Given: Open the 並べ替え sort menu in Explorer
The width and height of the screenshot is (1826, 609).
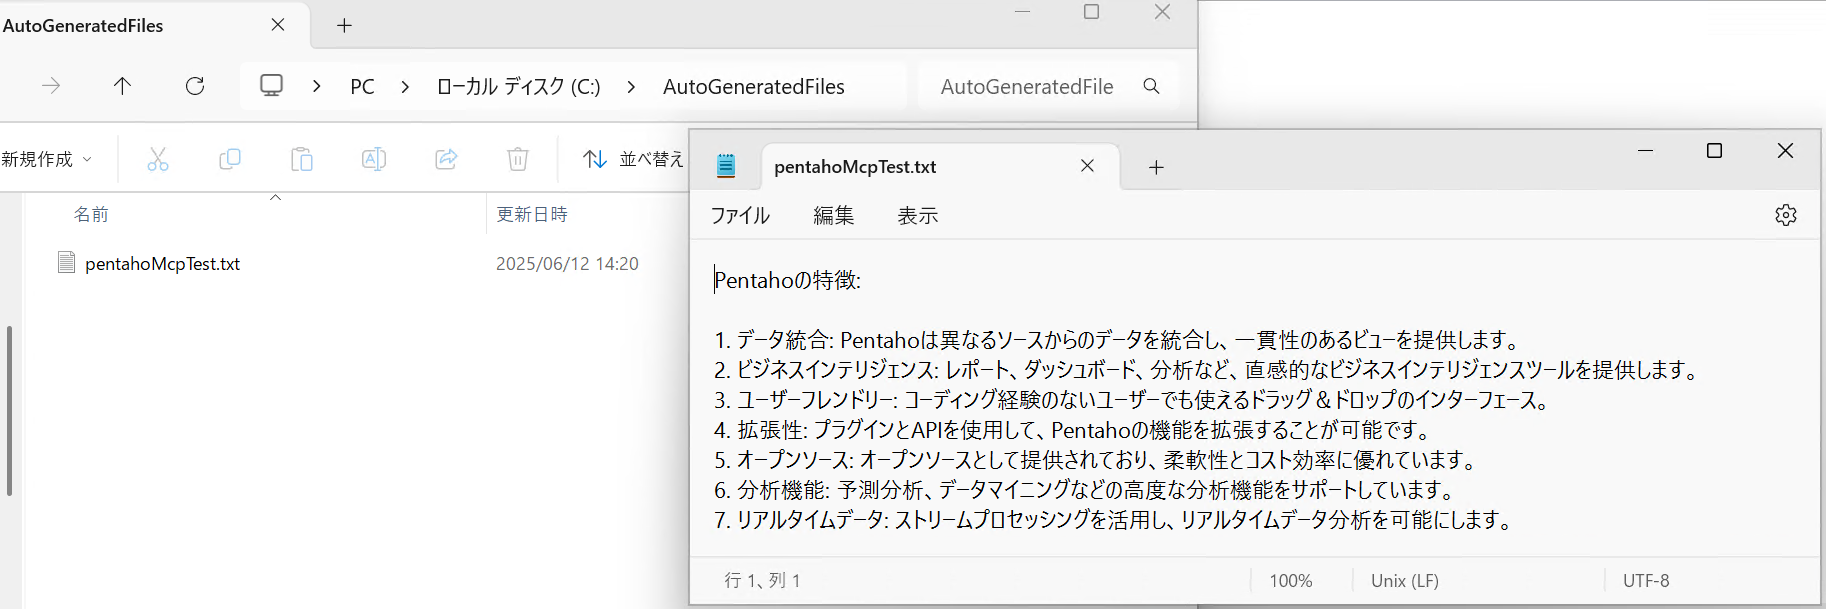Looking at the screenshot, I should pos(634,159).
